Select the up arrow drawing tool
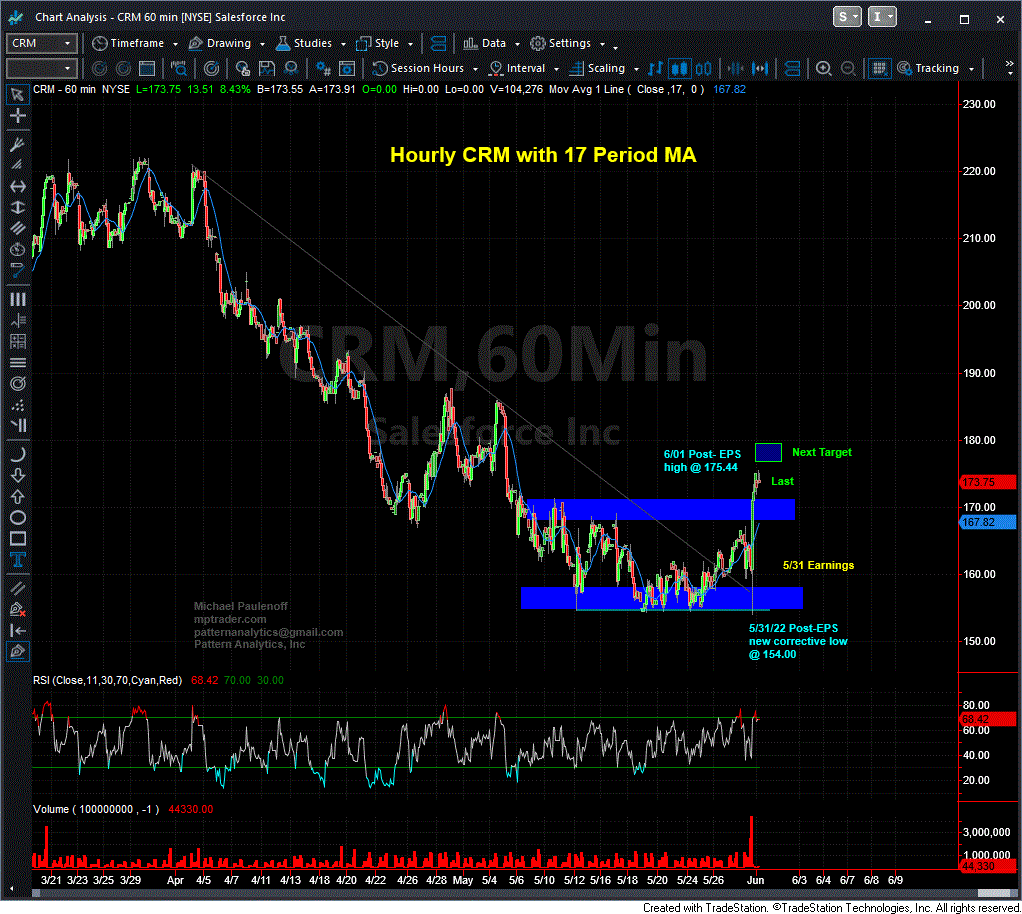The image size is (1022, 914). coord(18,496)
